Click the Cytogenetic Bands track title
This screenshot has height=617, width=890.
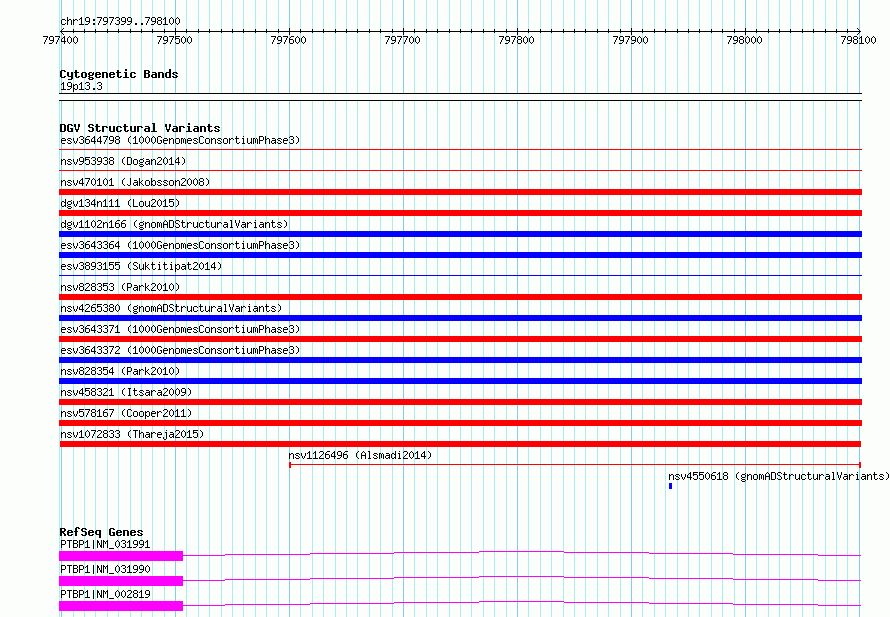click(x=119, y=74)
